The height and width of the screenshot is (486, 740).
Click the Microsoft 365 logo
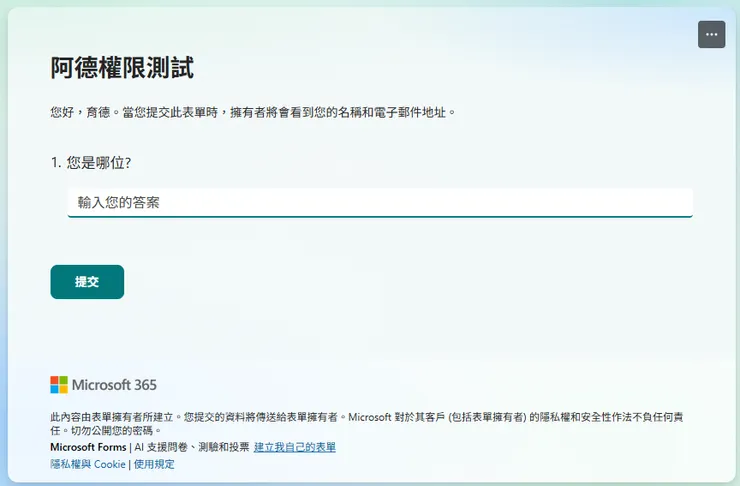103,385
